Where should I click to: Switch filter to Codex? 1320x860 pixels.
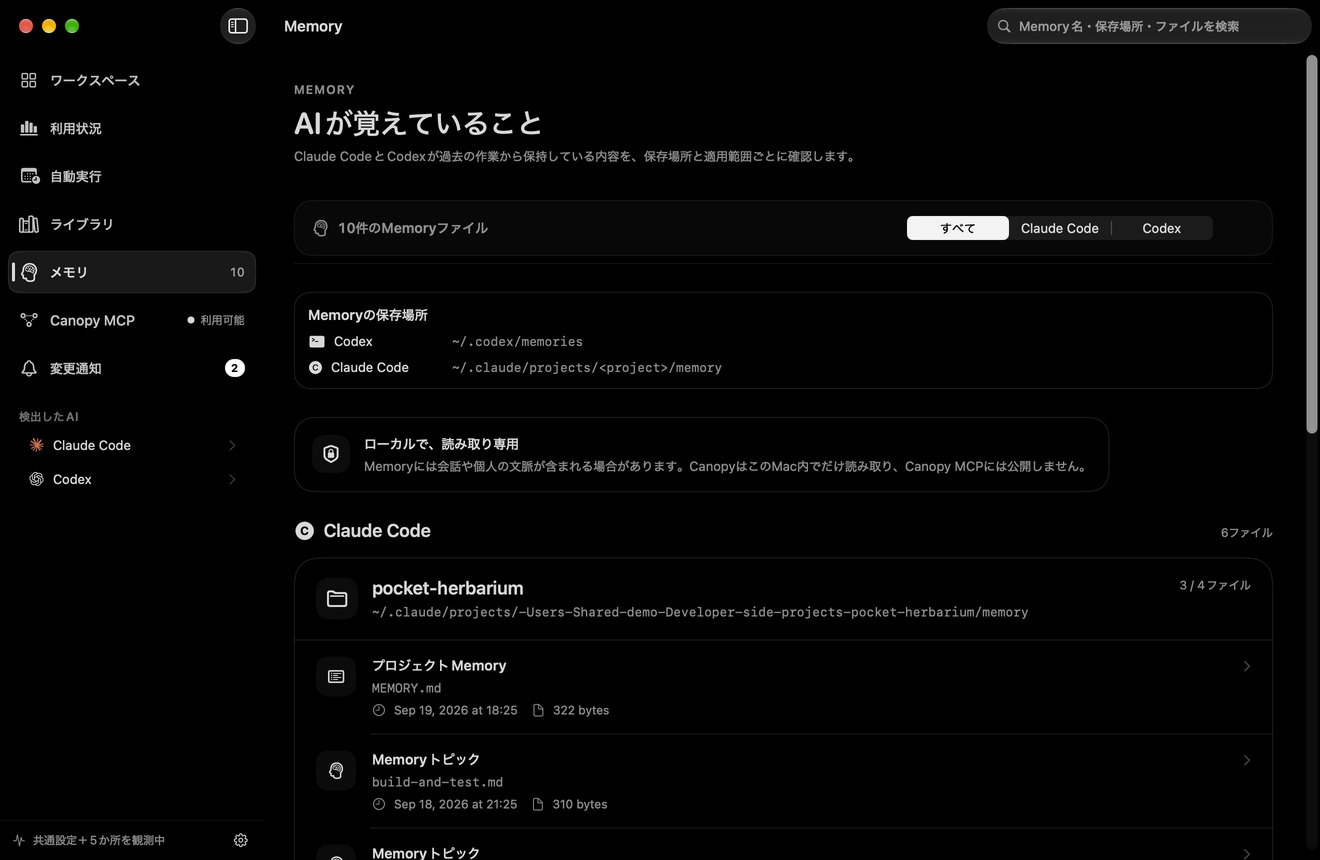1162,228
